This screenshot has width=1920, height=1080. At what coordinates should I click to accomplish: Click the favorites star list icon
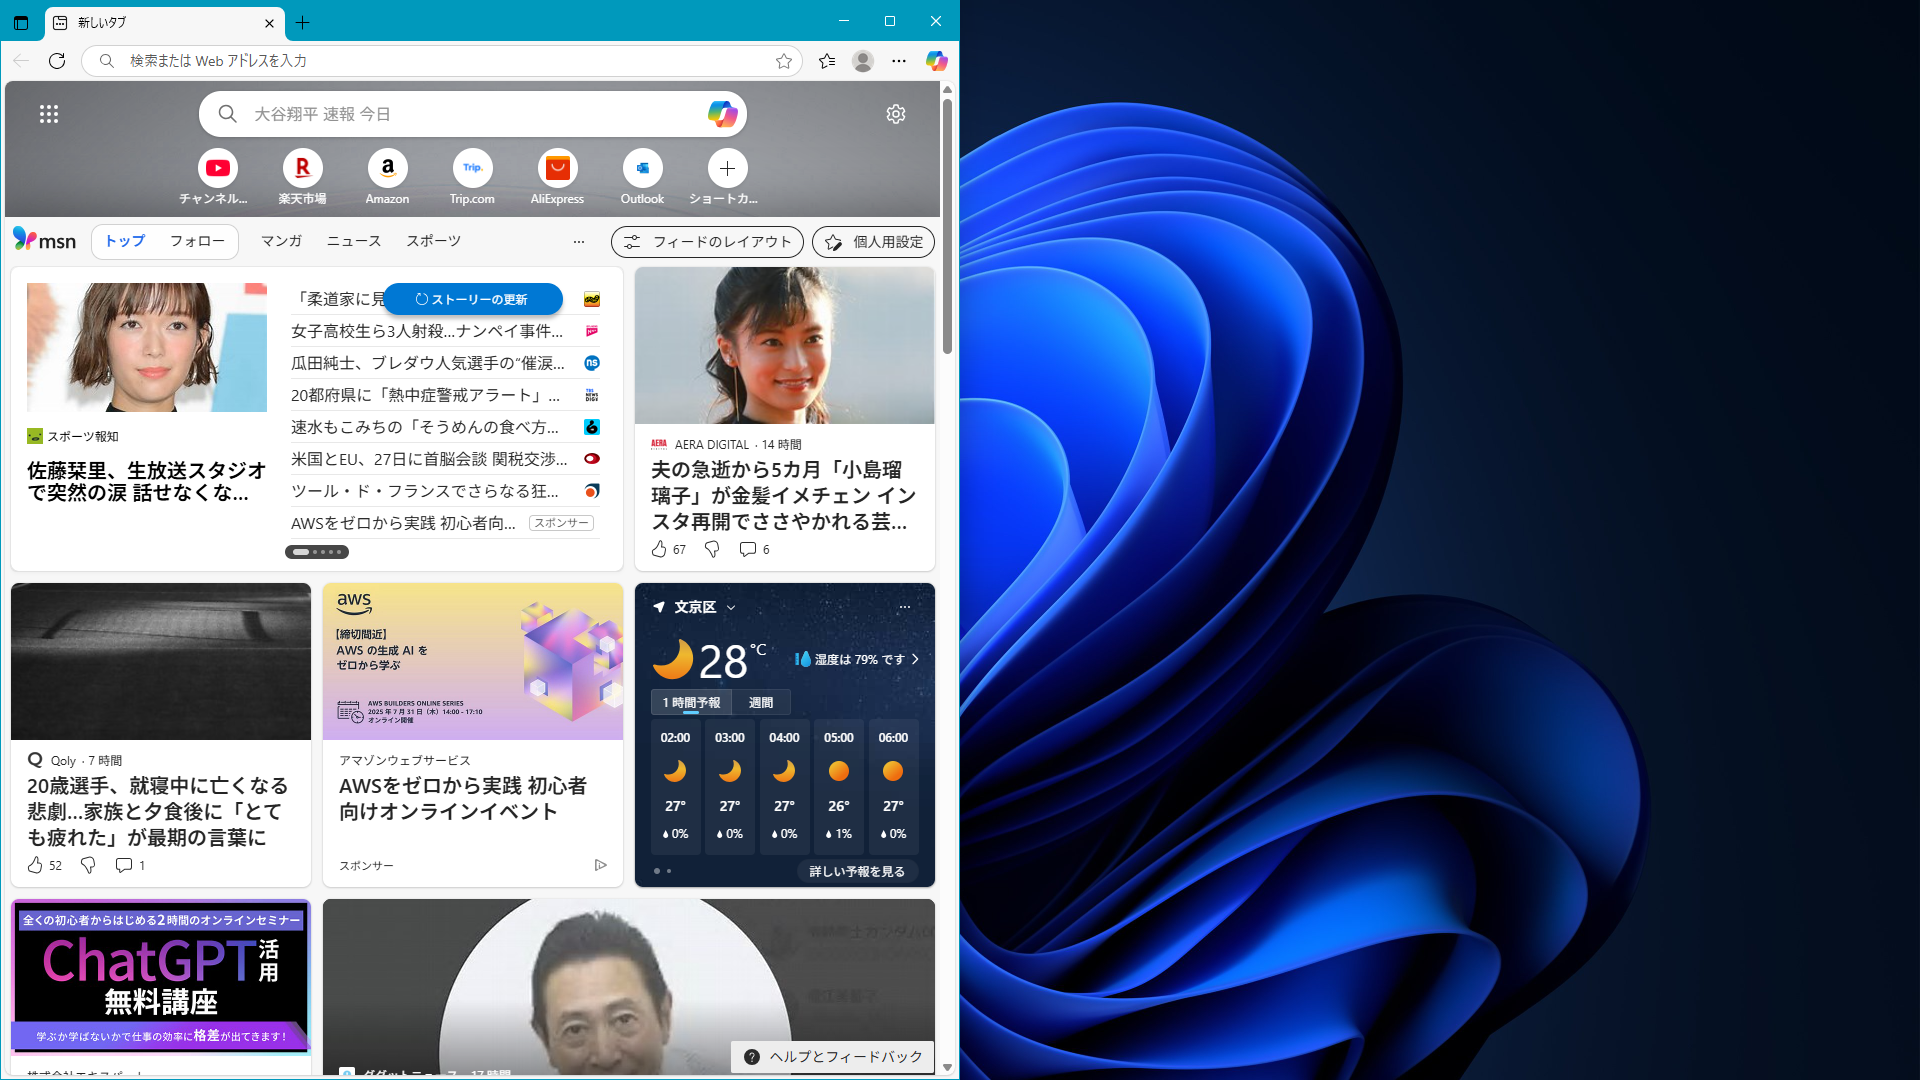[x=827, y=61]
